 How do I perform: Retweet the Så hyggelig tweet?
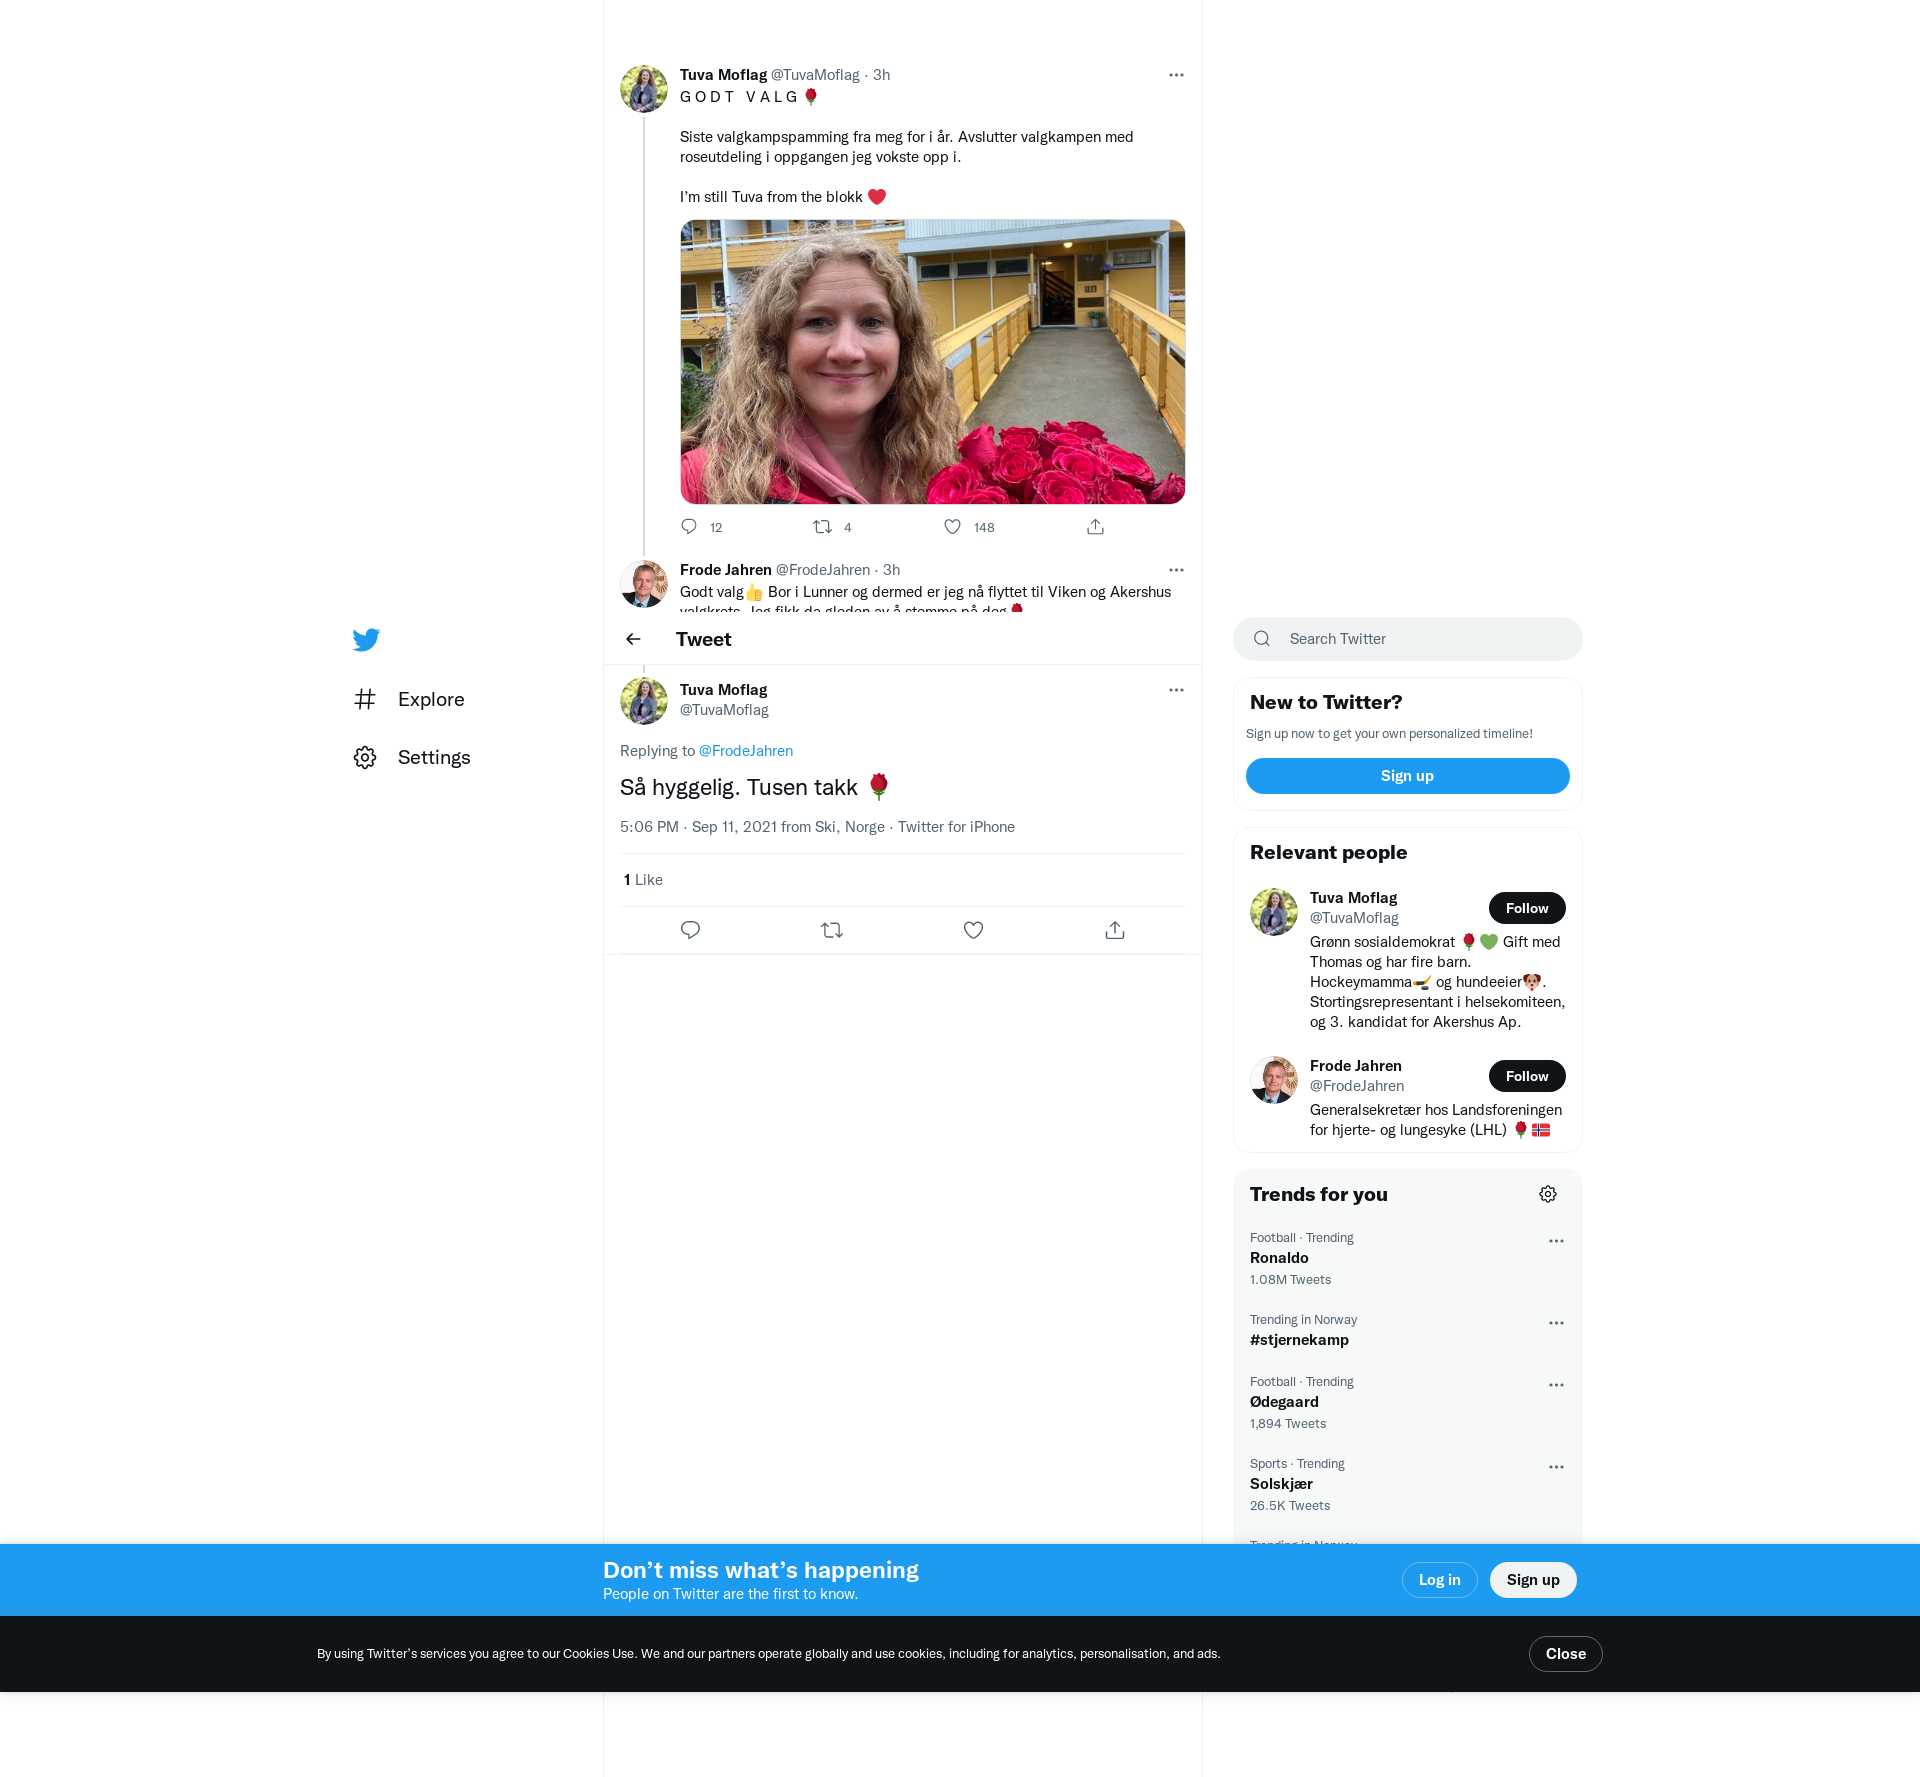tap(832, 930)
